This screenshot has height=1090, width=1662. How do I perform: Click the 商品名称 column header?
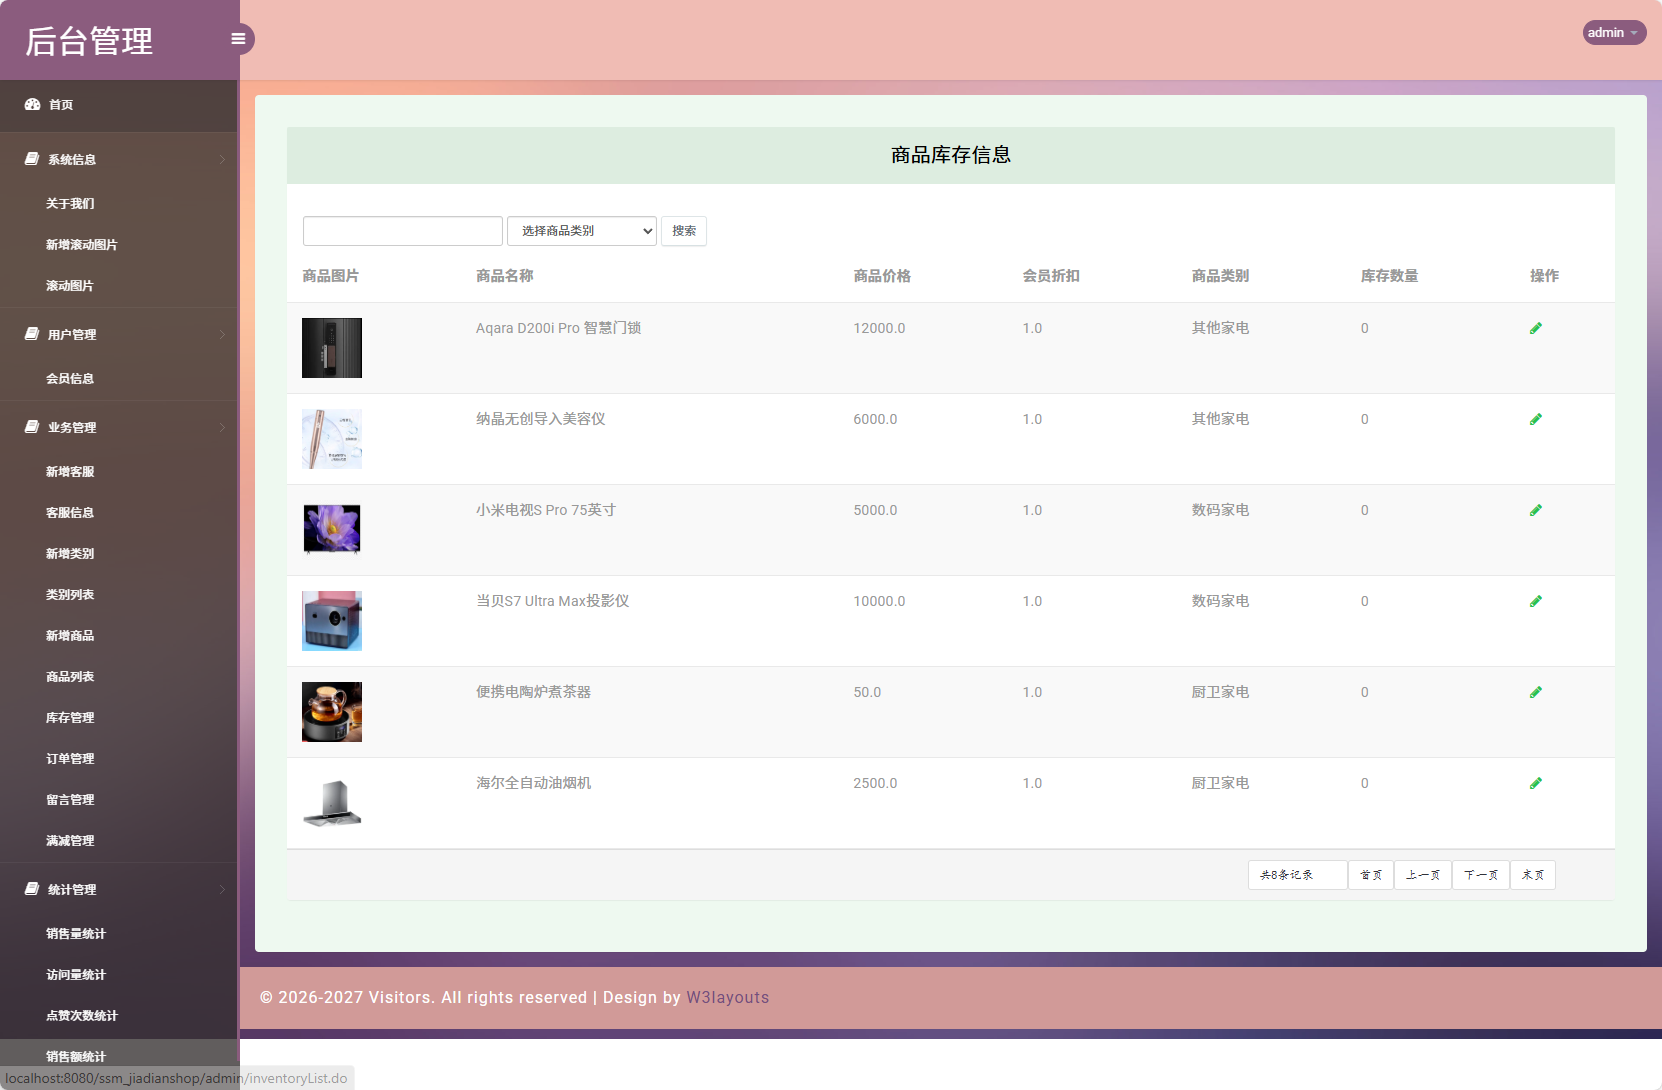pos(505,276)
